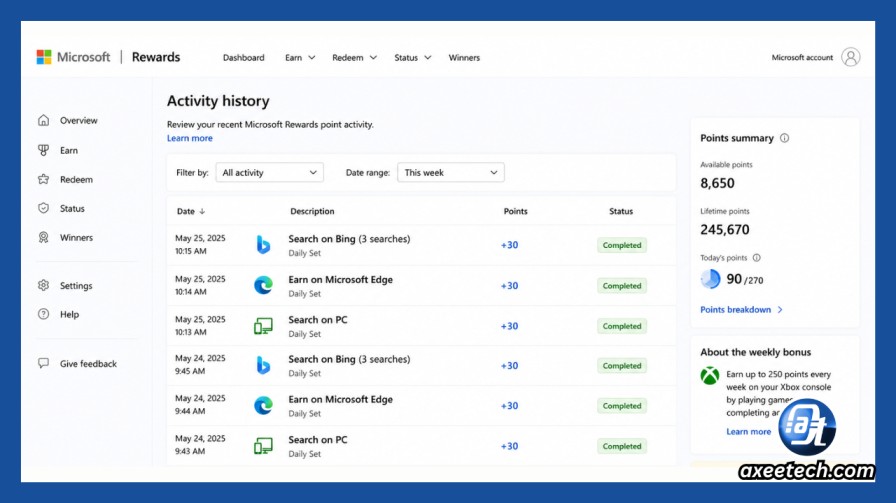
Task: Select Redeem in the sidebar
Action: coord(76,179)
